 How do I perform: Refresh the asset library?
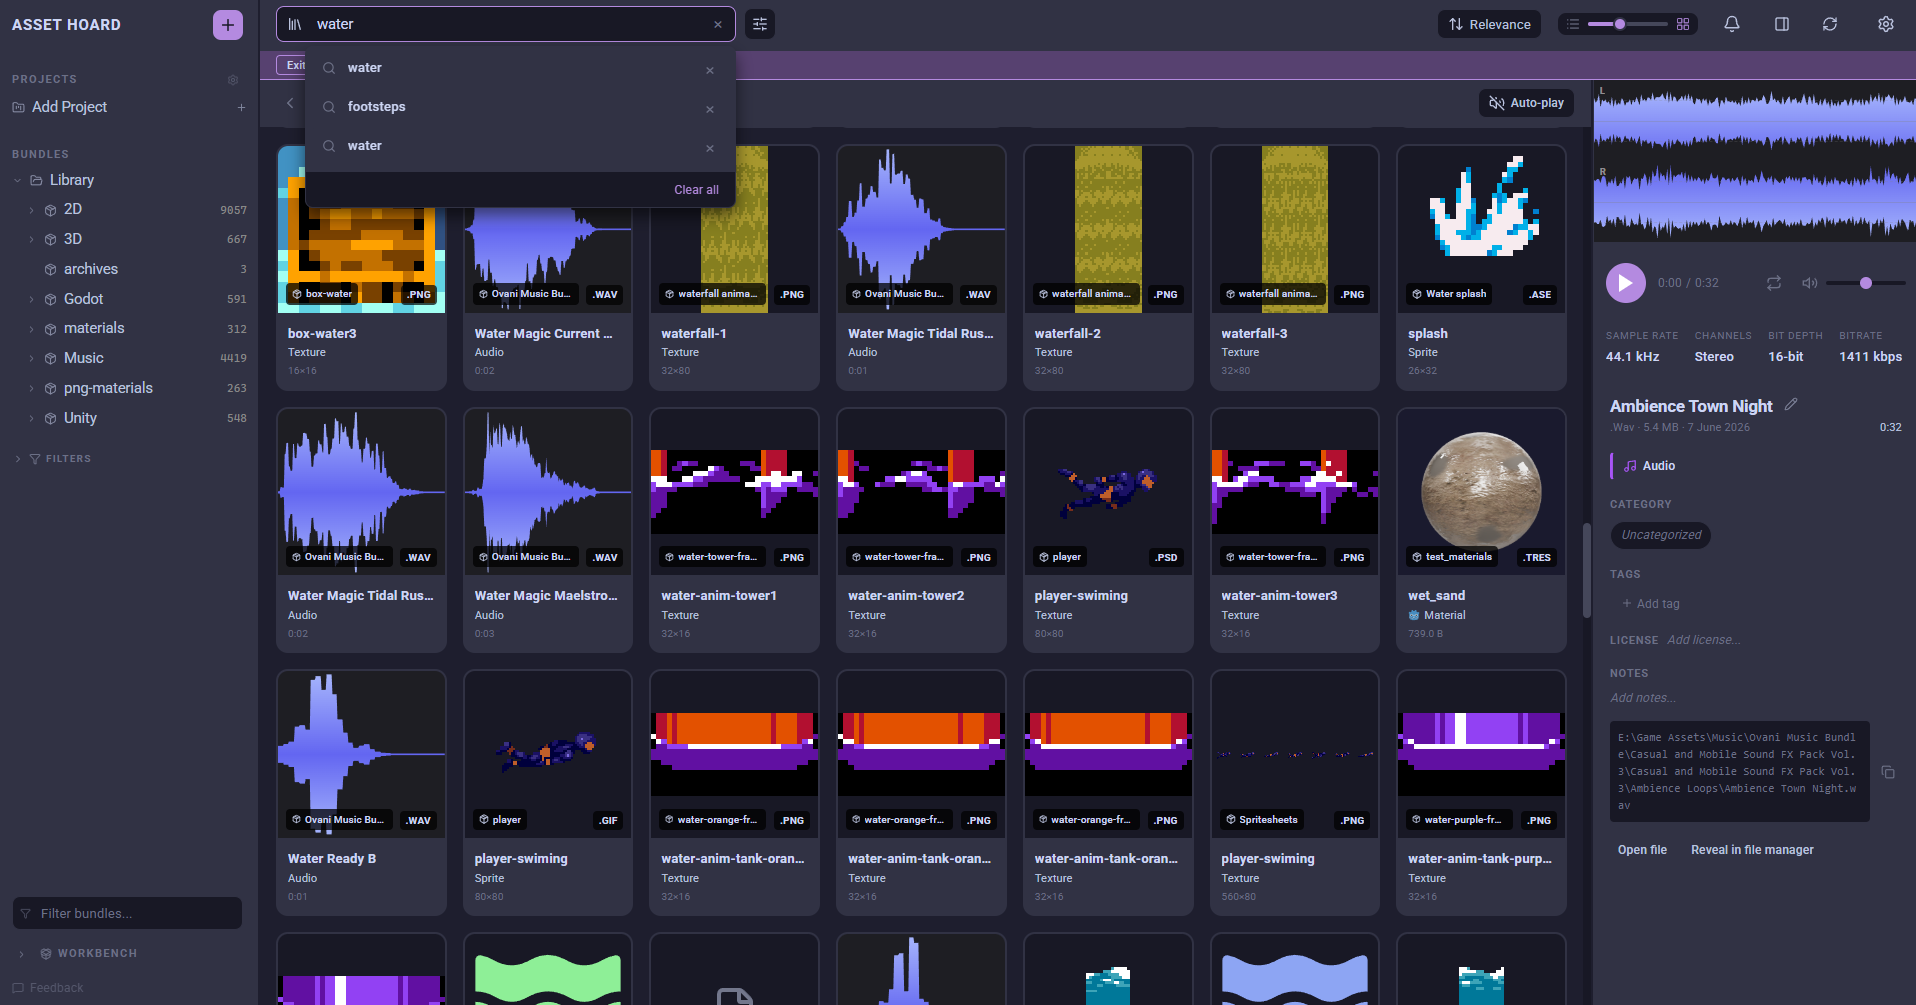pos(1830,24)
